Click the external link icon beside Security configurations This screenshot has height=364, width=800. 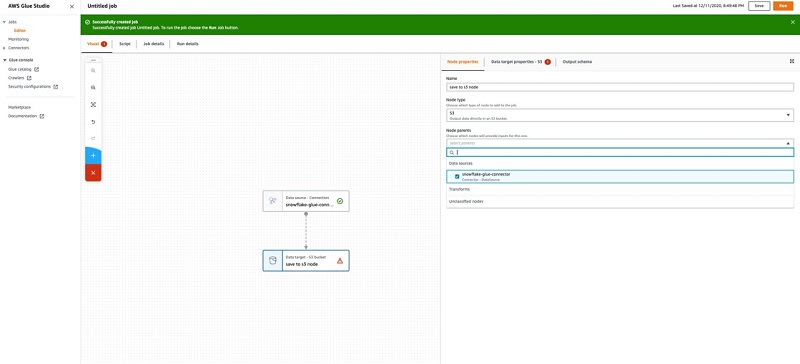56,87
